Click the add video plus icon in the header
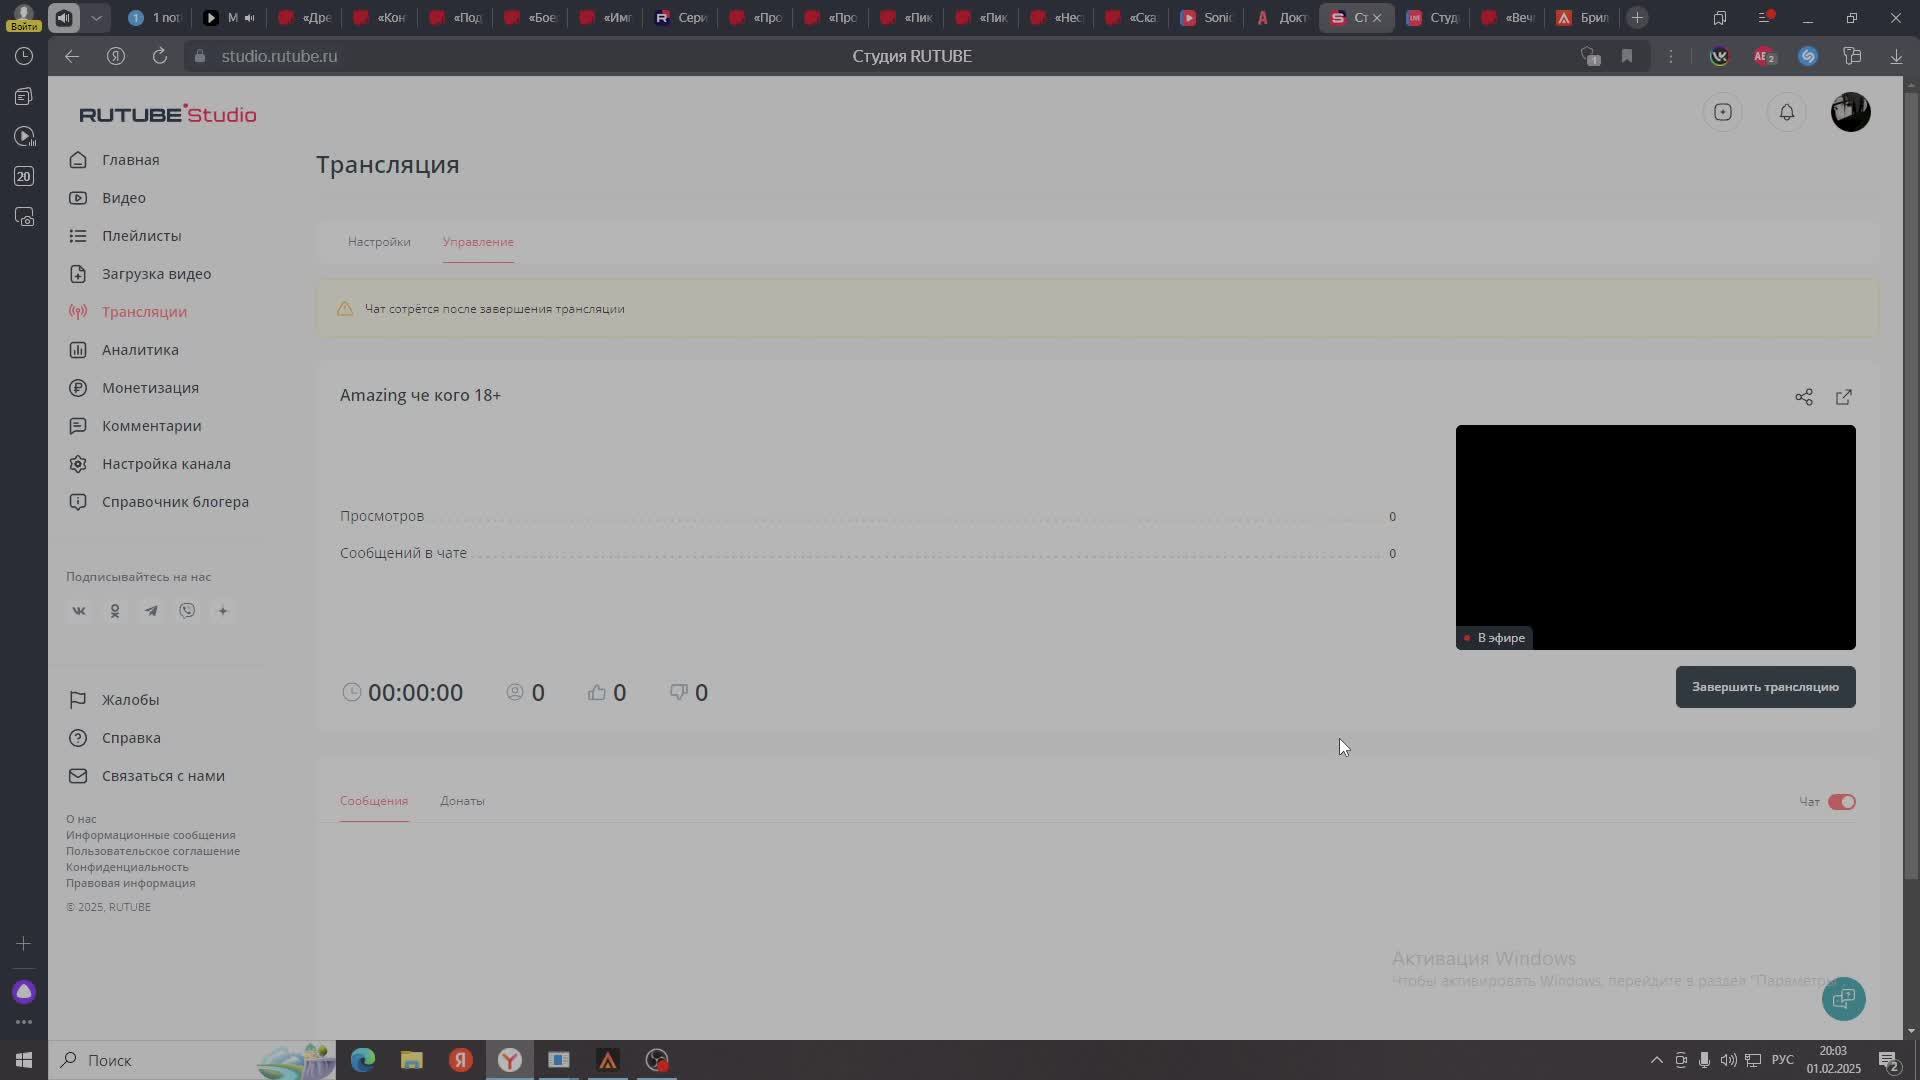The height and width of the screenshot is (1080, 1920). pyautogui.click(x=1722, y=112)
